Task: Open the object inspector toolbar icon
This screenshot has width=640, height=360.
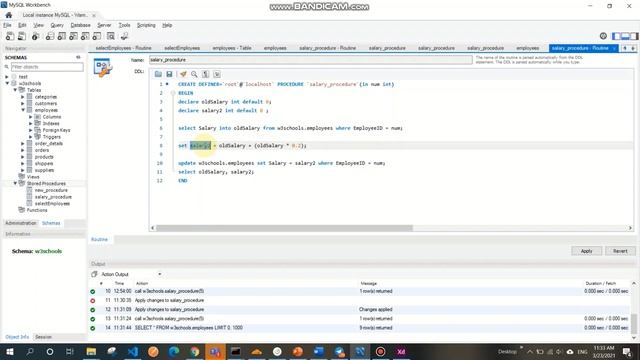Action: tap(36, 36)
